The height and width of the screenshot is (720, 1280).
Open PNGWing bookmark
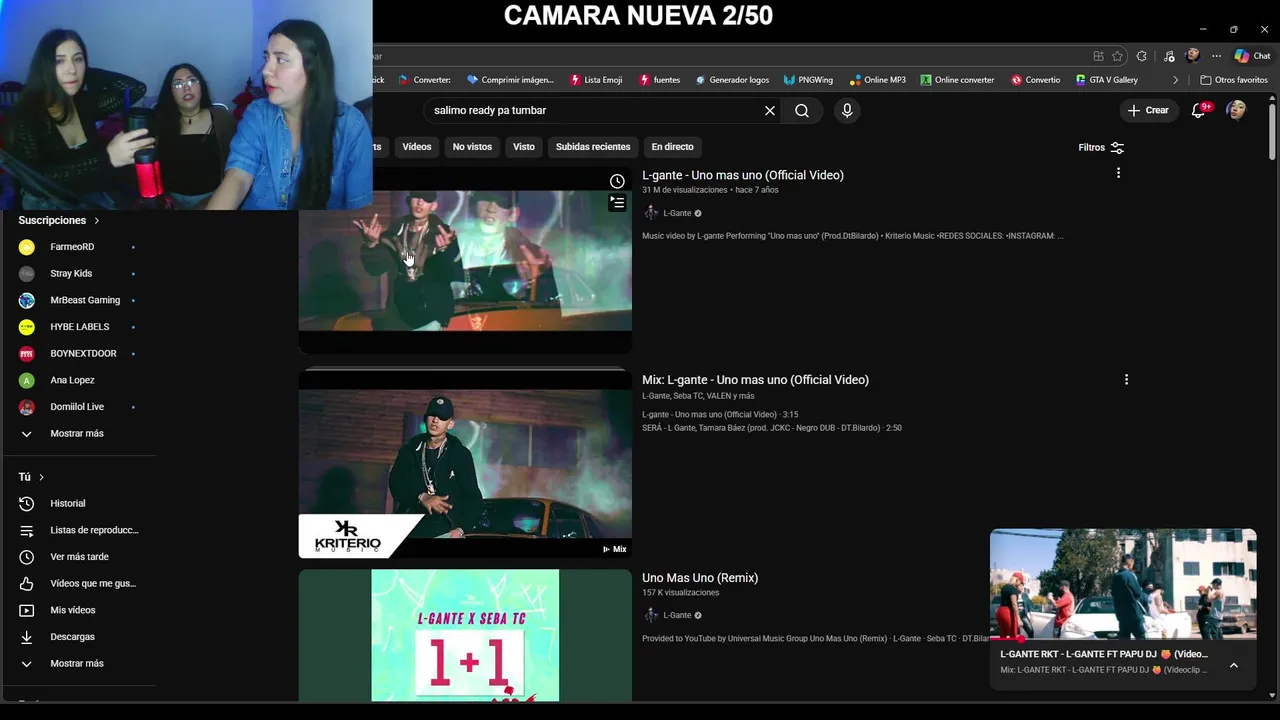tap(808, 80)
